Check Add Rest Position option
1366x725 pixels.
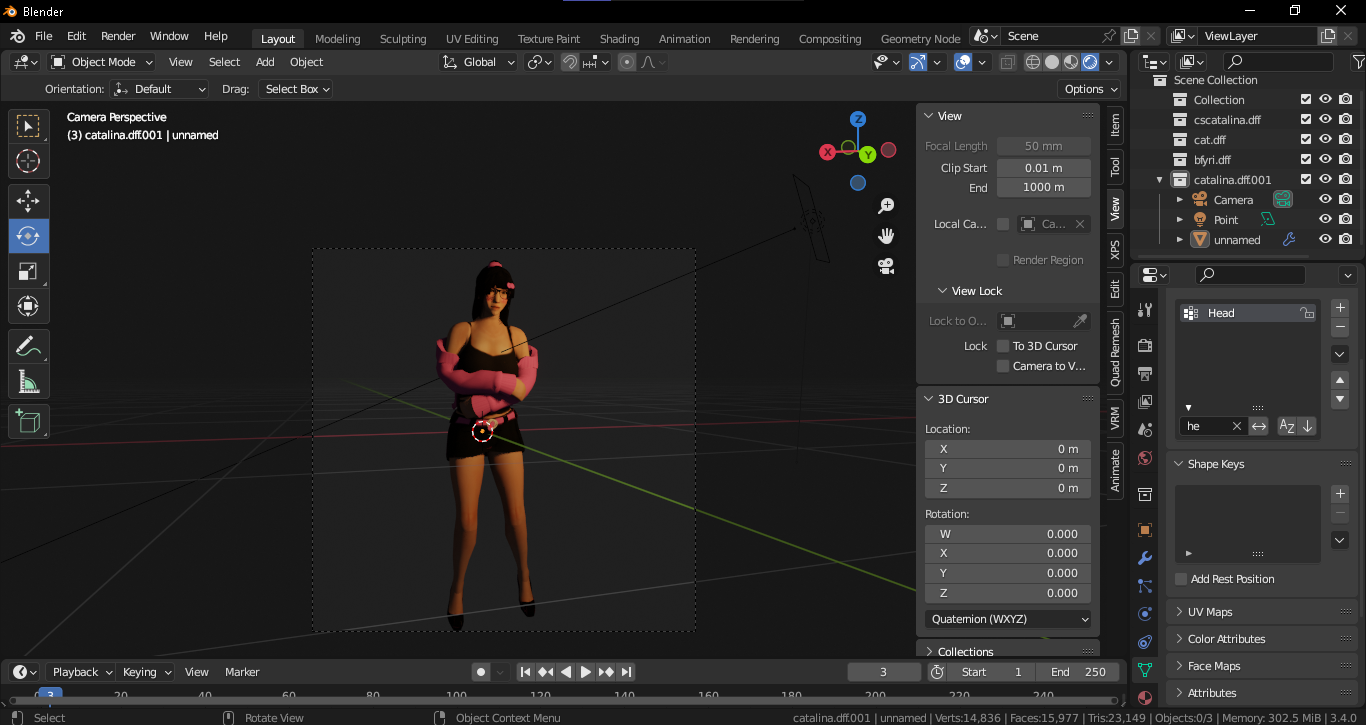1181,579
